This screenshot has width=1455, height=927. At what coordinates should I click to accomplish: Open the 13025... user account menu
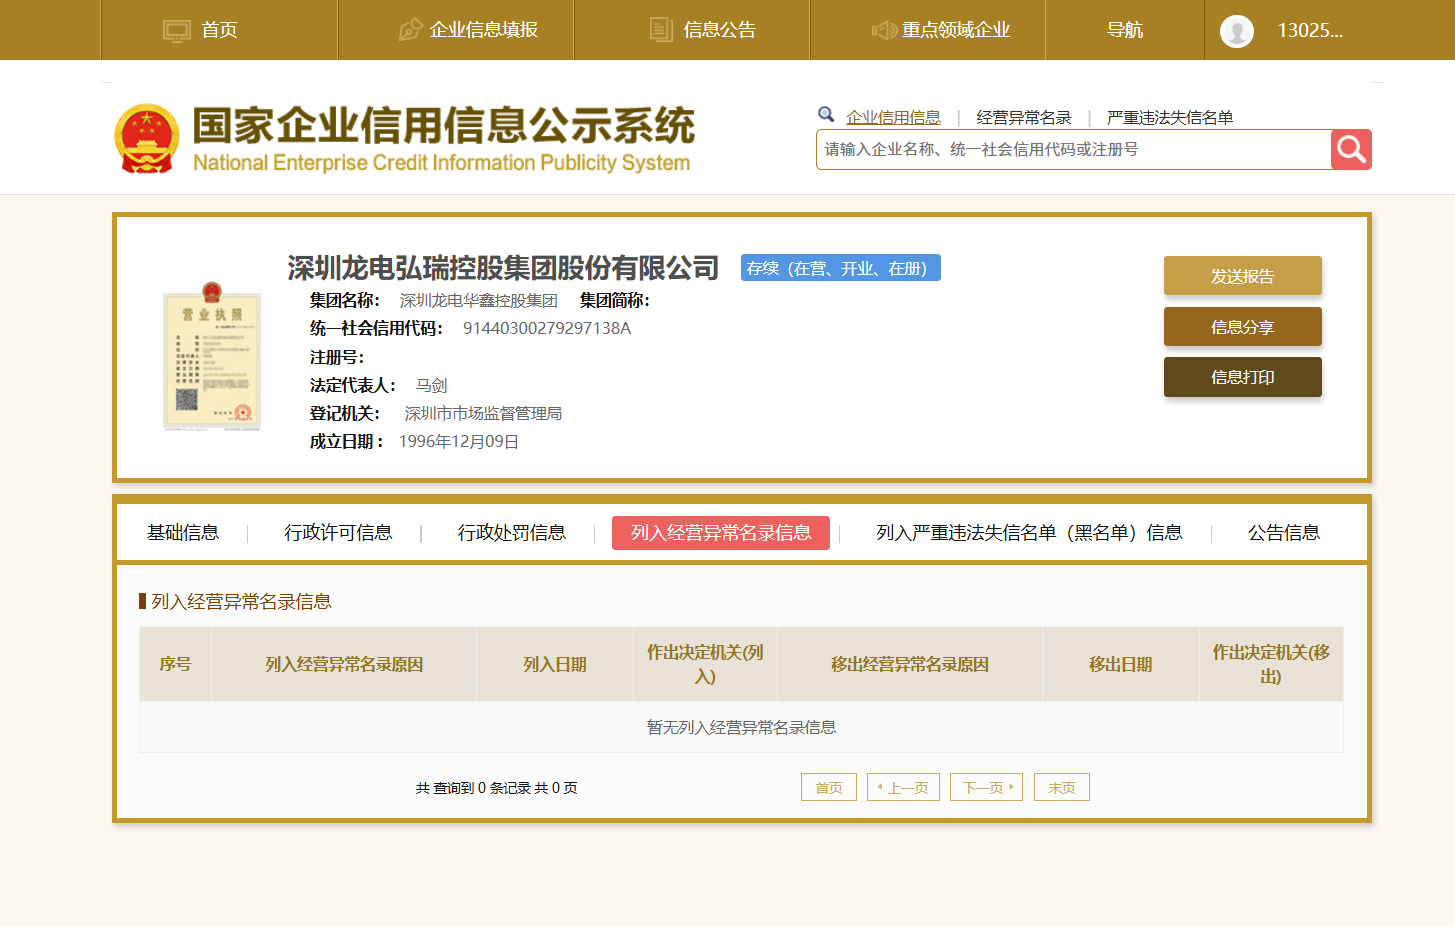point(1309,30)
